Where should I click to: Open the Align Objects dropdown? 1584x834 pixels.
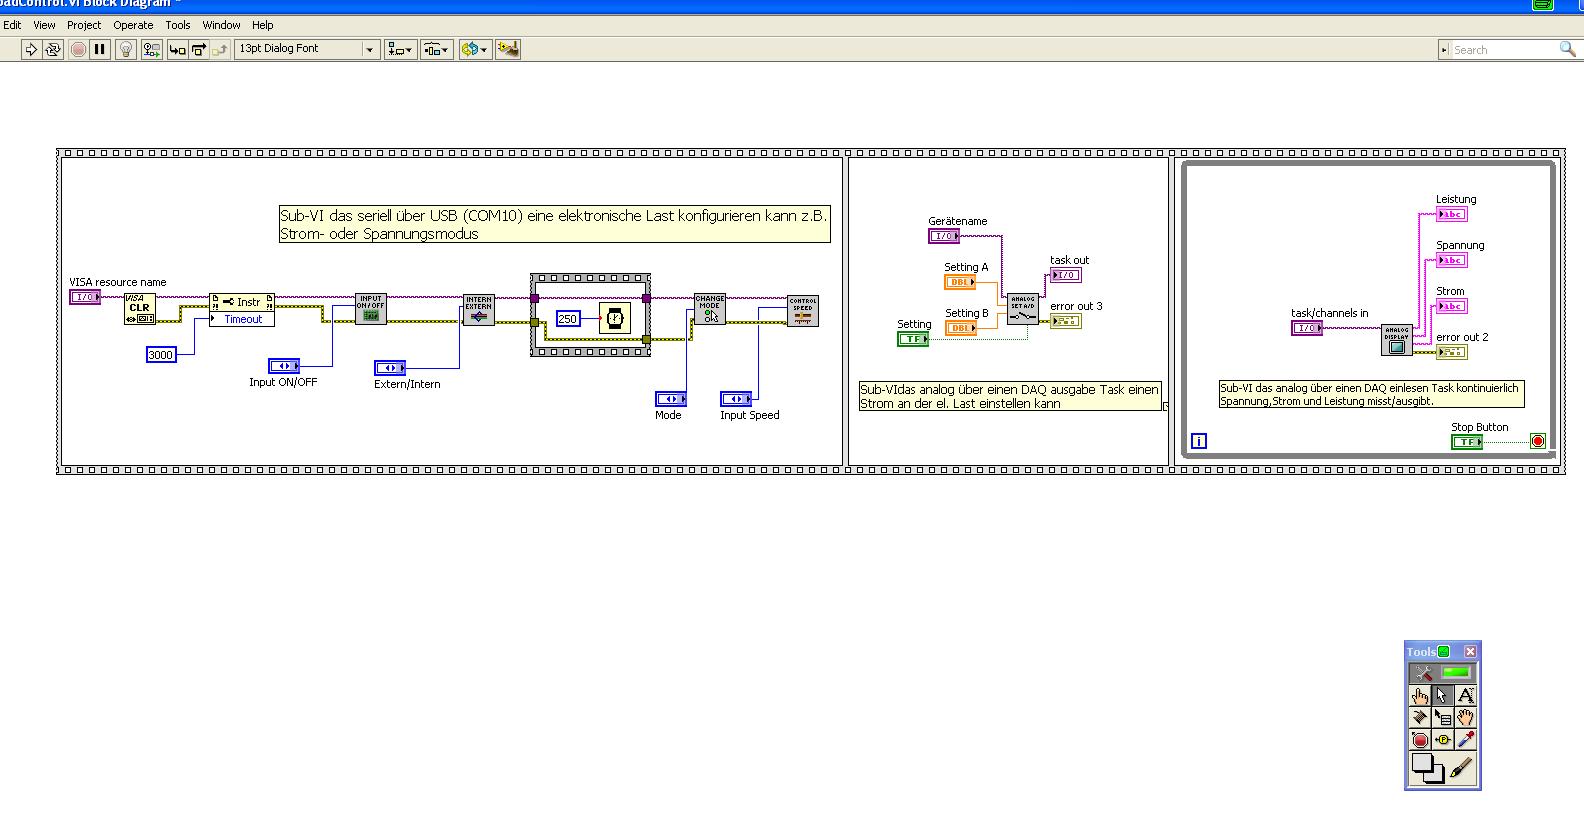point(400,49)
